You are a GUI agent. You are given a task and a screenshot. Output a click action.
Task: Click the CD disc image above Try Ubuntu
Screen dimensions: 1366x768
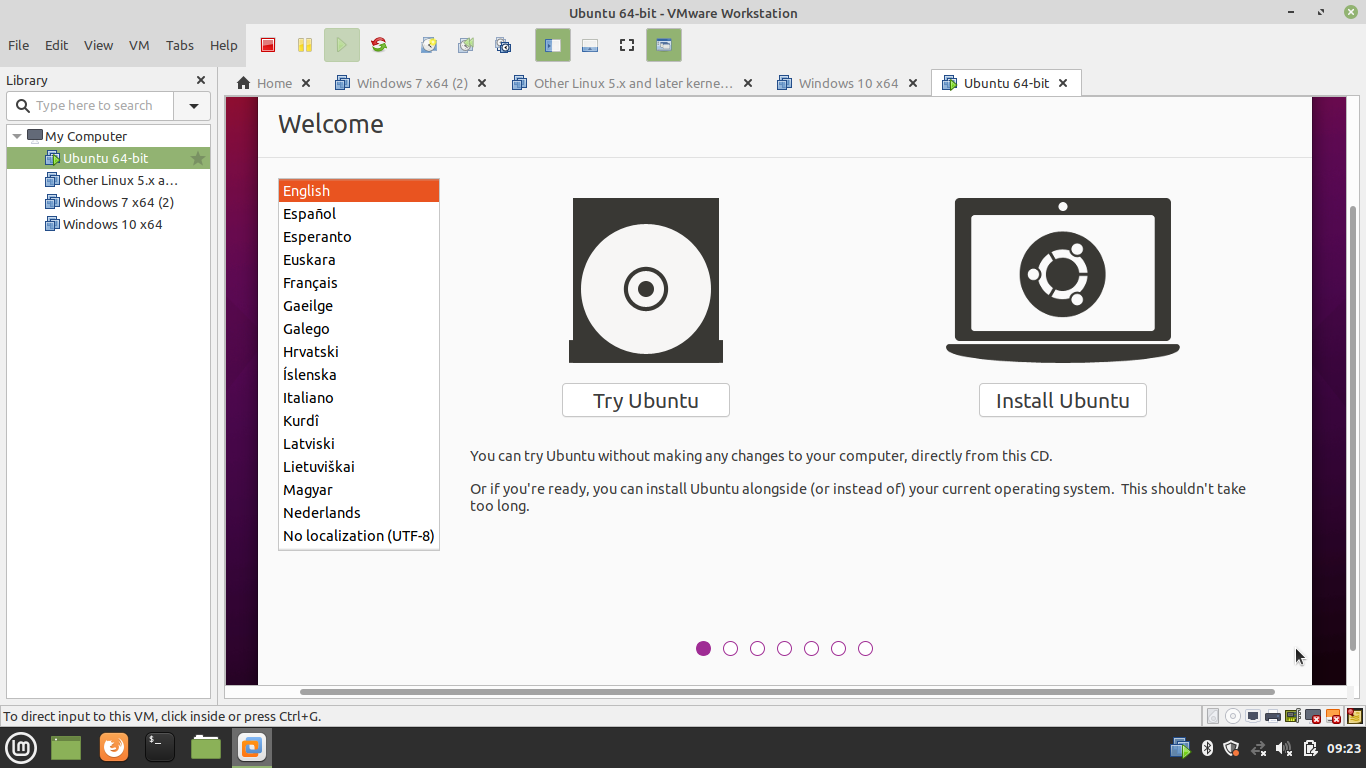point(646,280)
